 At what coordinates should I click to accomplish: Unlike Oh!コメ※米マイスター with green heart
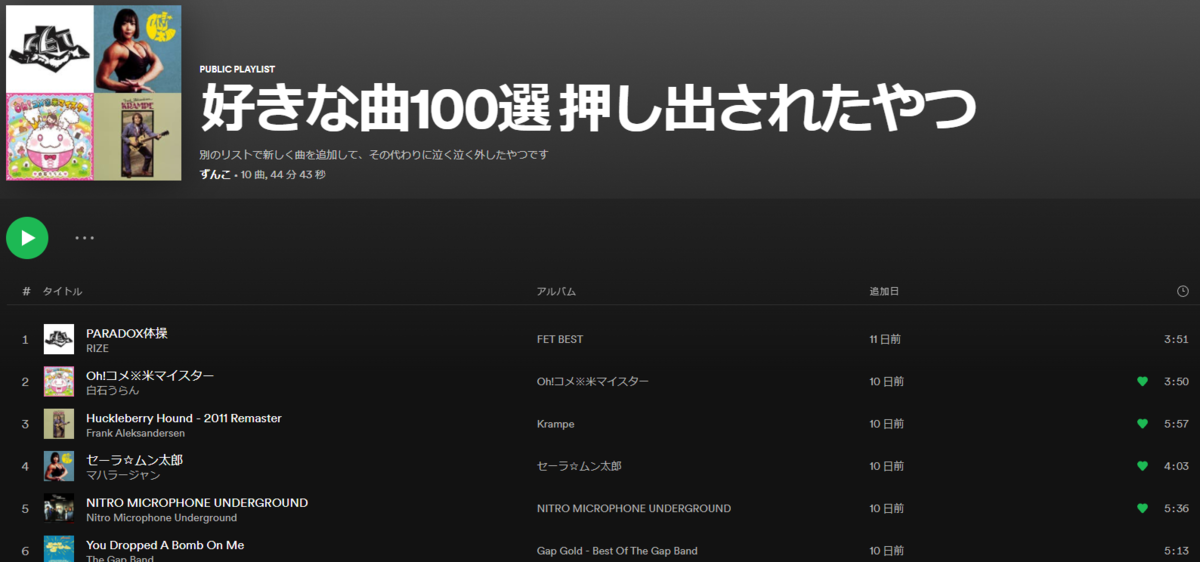tap(1142, 381)
